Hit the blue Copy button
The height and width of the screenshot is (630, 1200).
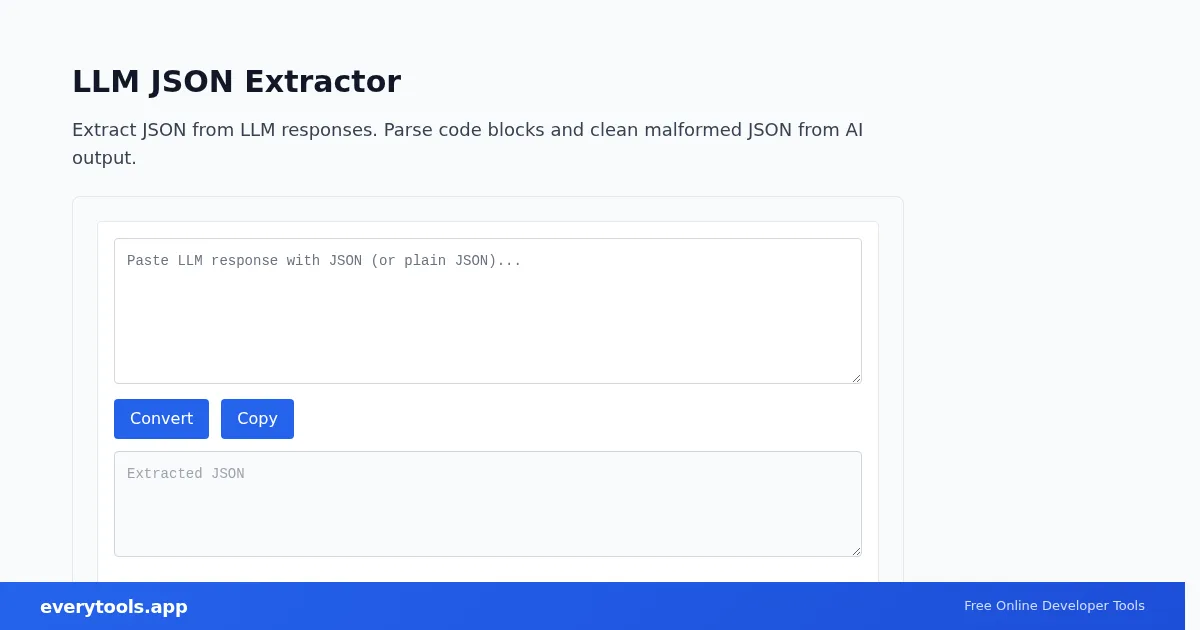257,419
